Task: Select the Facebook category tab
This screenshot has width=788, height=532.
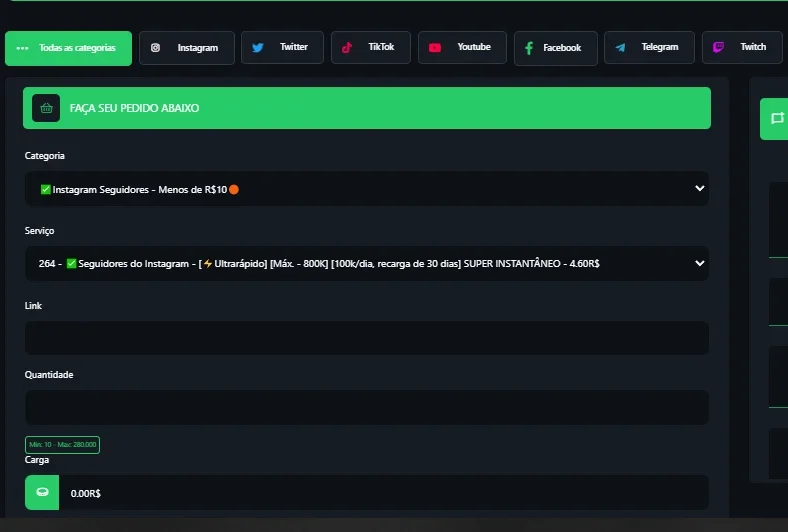Action: pos(556,48)
